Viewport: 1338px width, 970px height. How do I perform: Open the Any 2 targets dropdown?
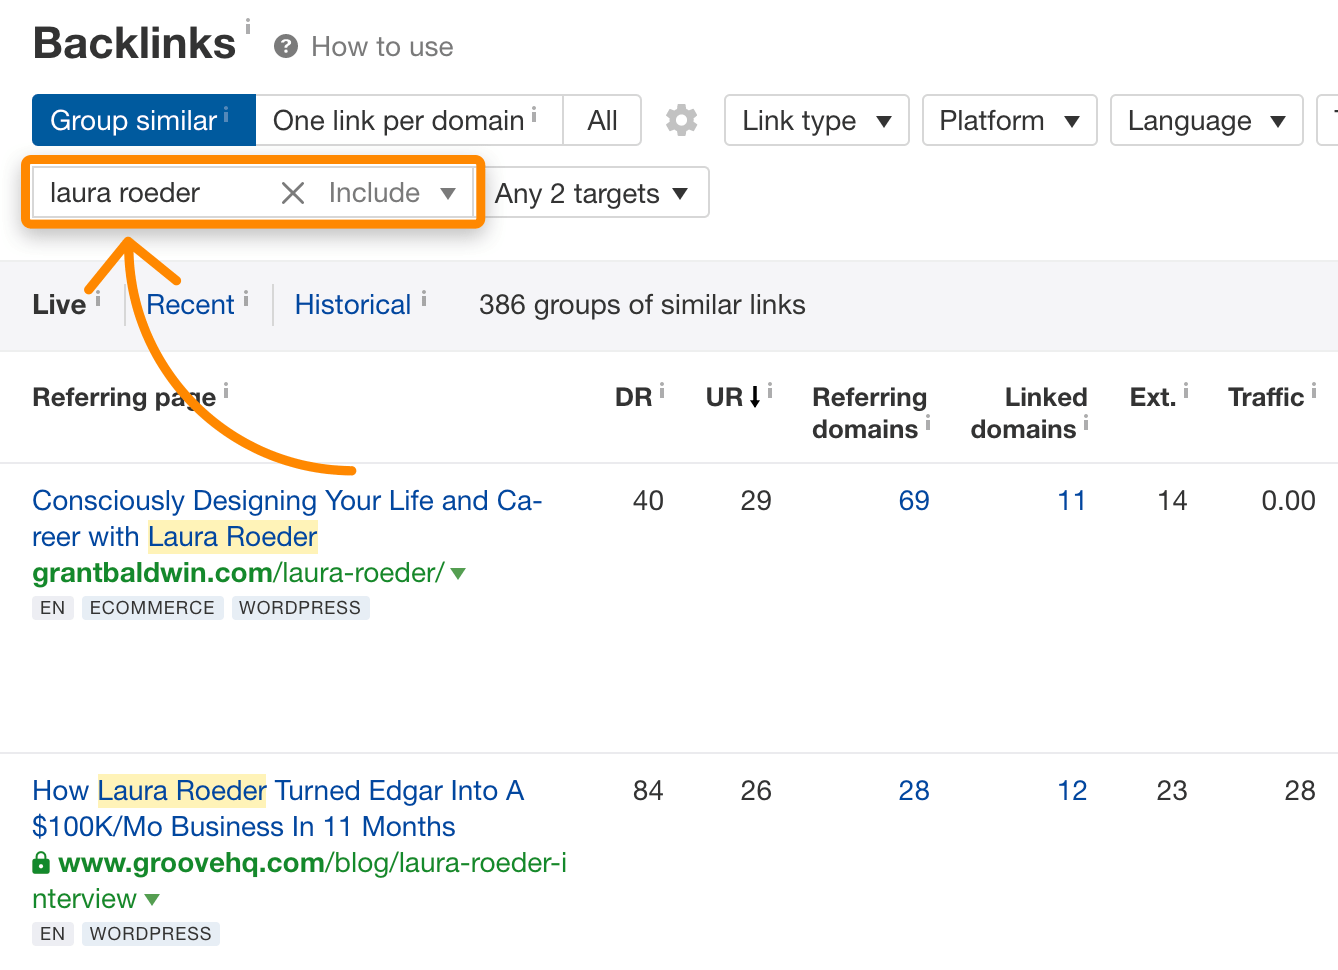[x=592, y=193]
